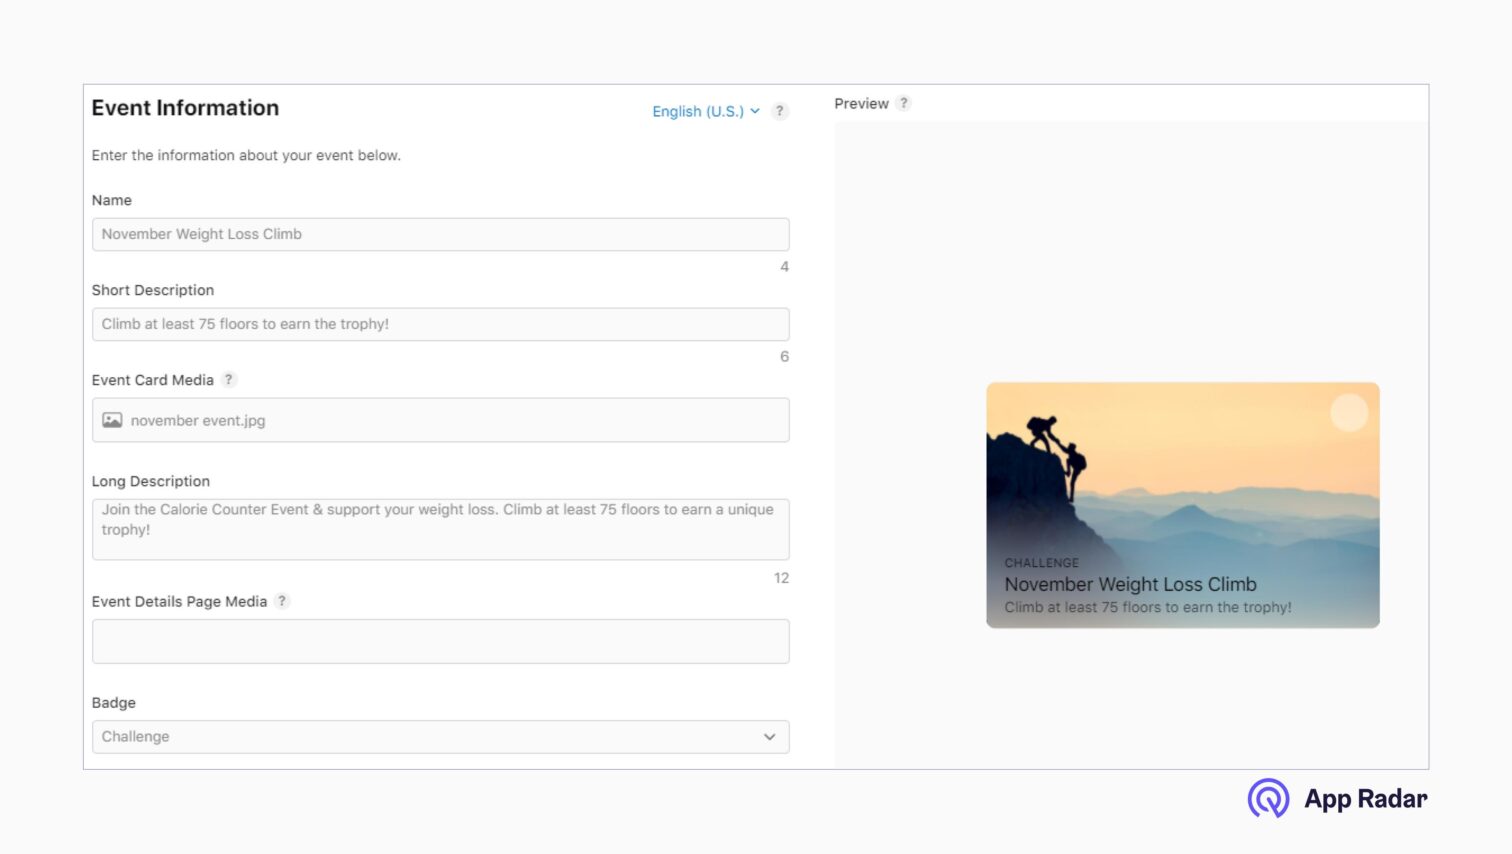Expand the Badge dropdown

(x=440, y=736)
